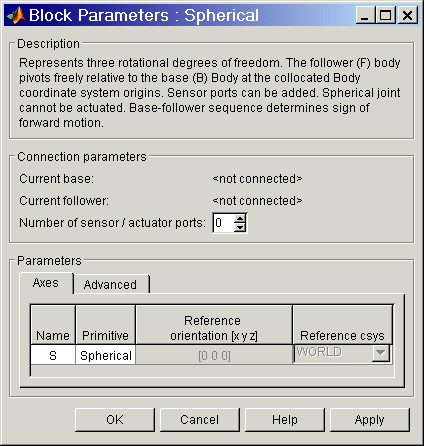Apply the current parameter changes

[x=370, y=420]
